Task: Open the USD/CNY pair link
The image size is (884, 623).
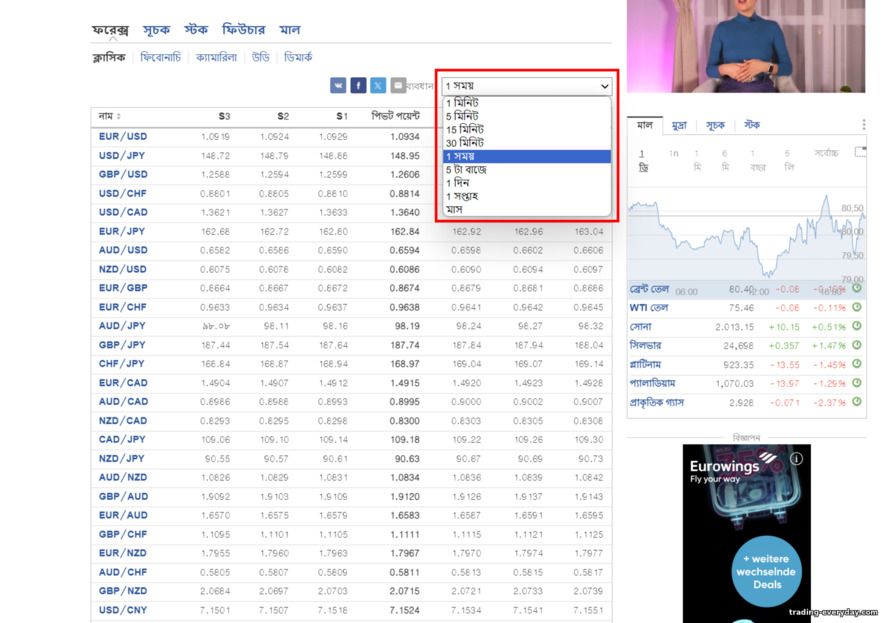Action: pyautogui.click(x=123, y=610)
